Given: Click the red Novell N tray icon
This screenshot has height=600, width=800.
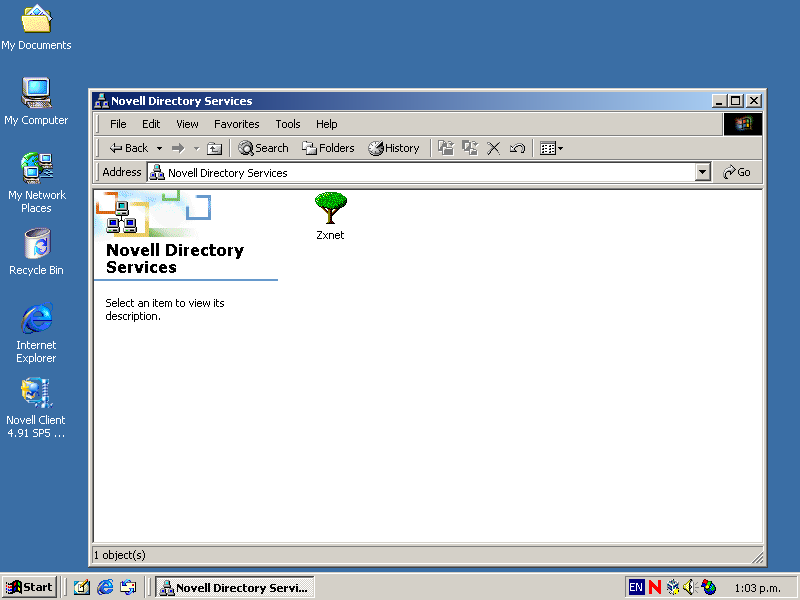Looking at the screenshot, I should click(x=655, y=587).
